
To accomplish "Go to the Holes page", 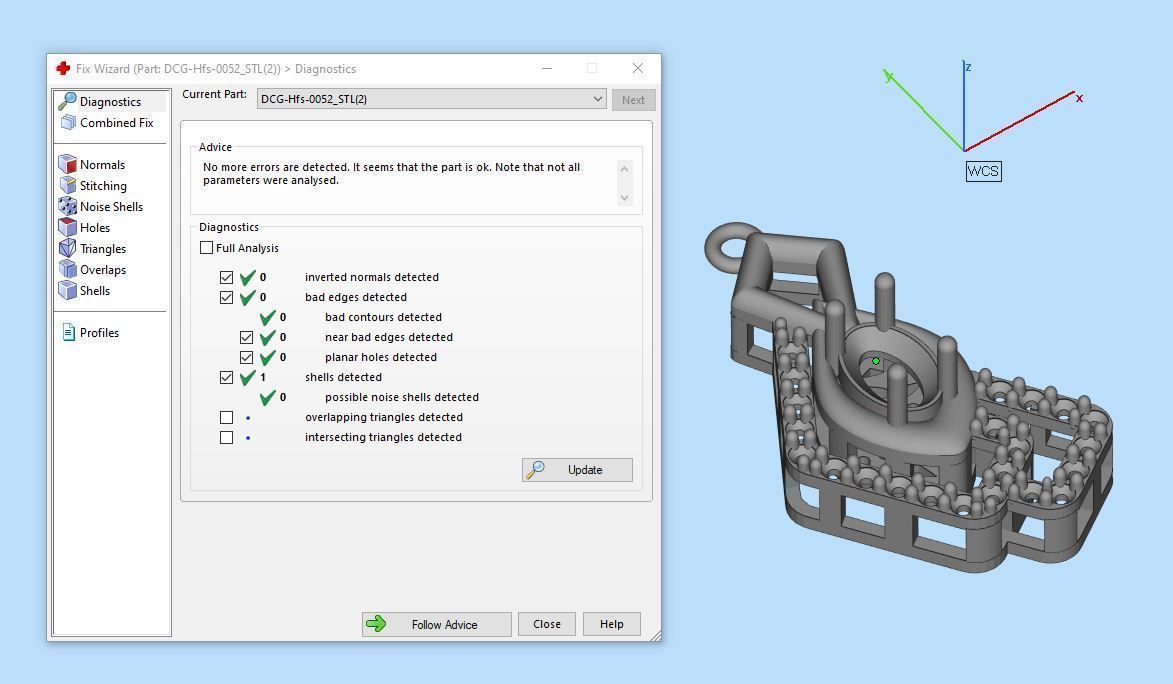I will (95, 227).
